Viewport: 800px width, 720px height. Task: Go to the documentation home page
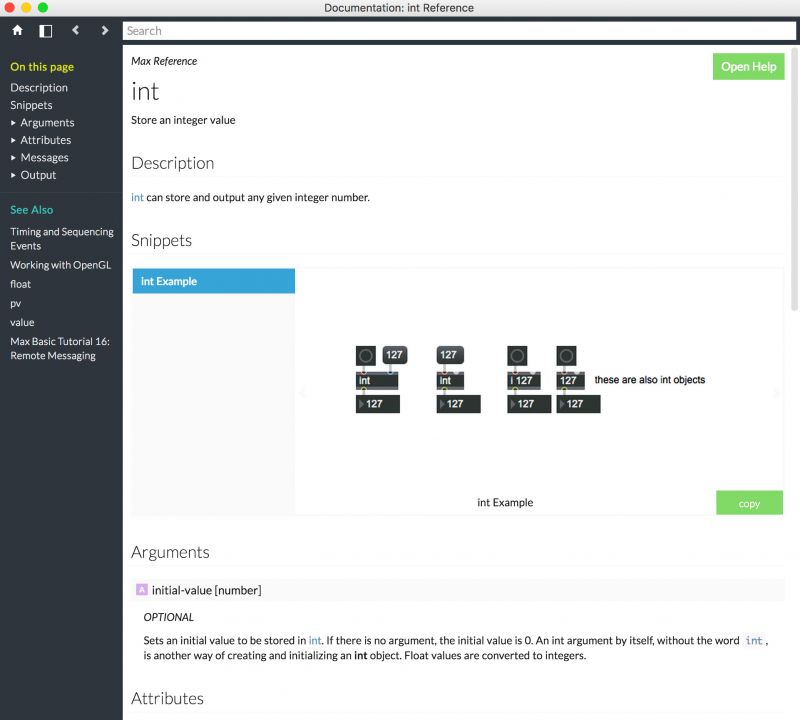point(17,31)
